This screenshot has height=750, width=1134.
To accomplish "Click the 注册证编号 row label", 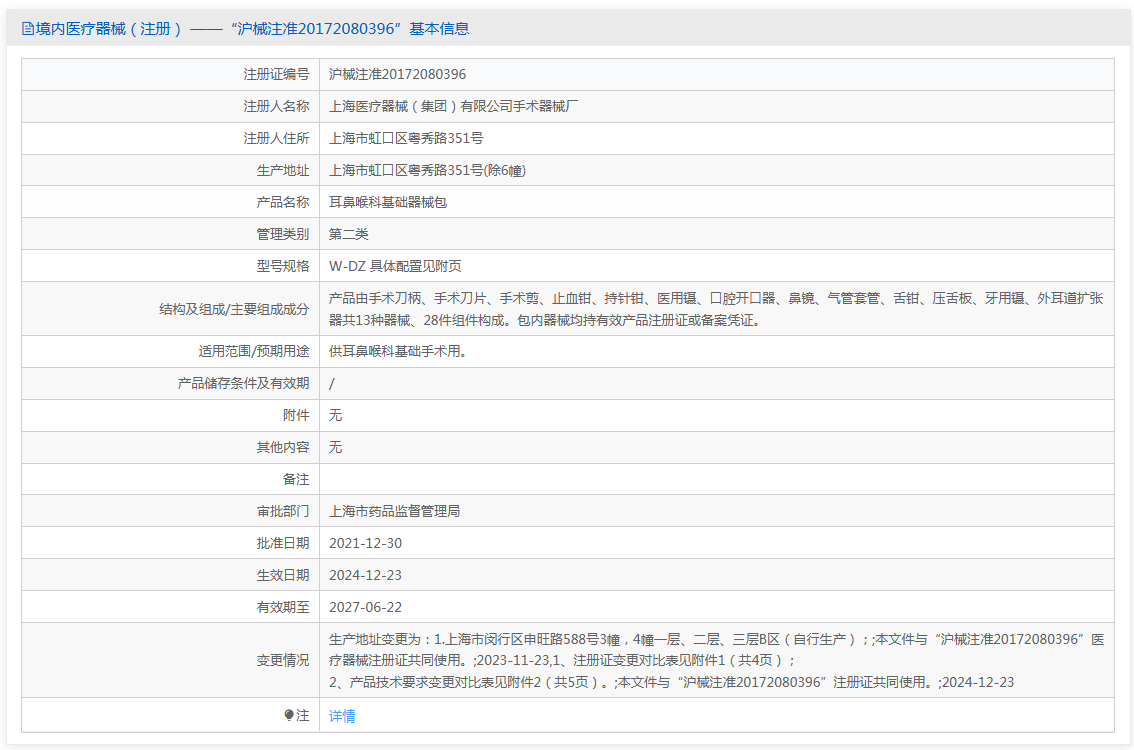I will tap(276, 74).
